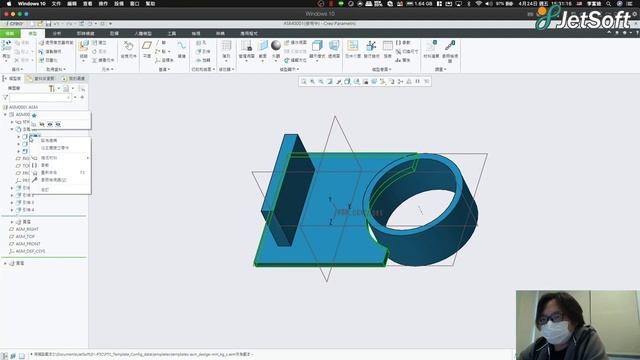Click the Wi-Fi icon in macOS menu bar

[478, 4]
